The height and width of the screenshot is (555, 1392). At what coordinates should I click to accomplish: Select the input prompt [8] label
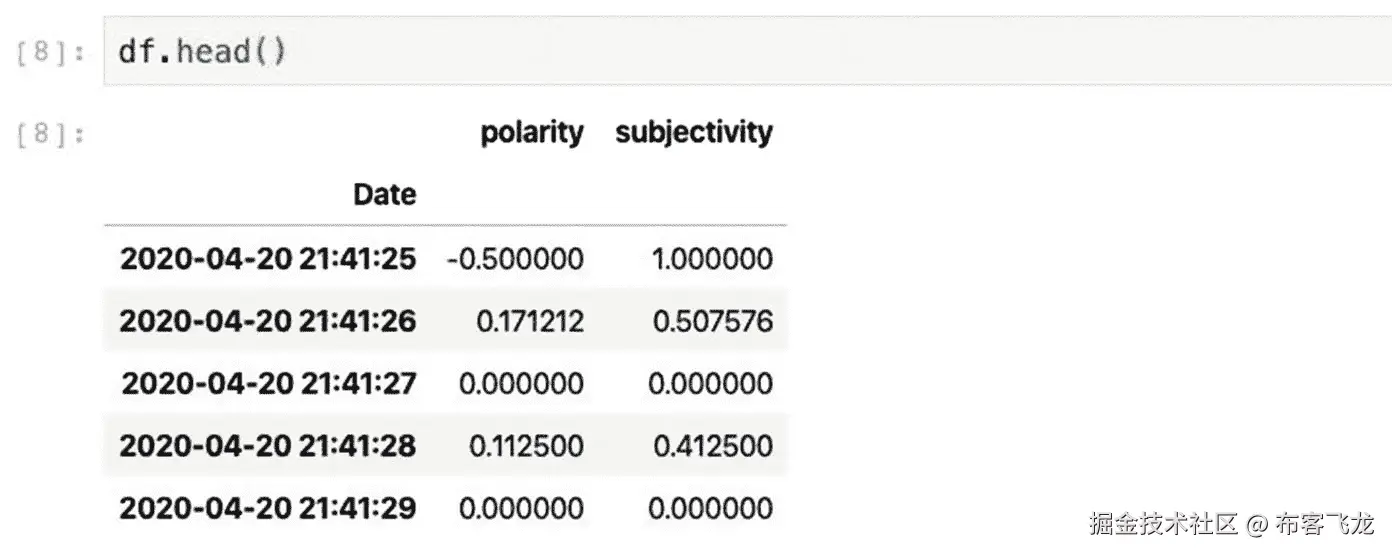click(49, 52)
